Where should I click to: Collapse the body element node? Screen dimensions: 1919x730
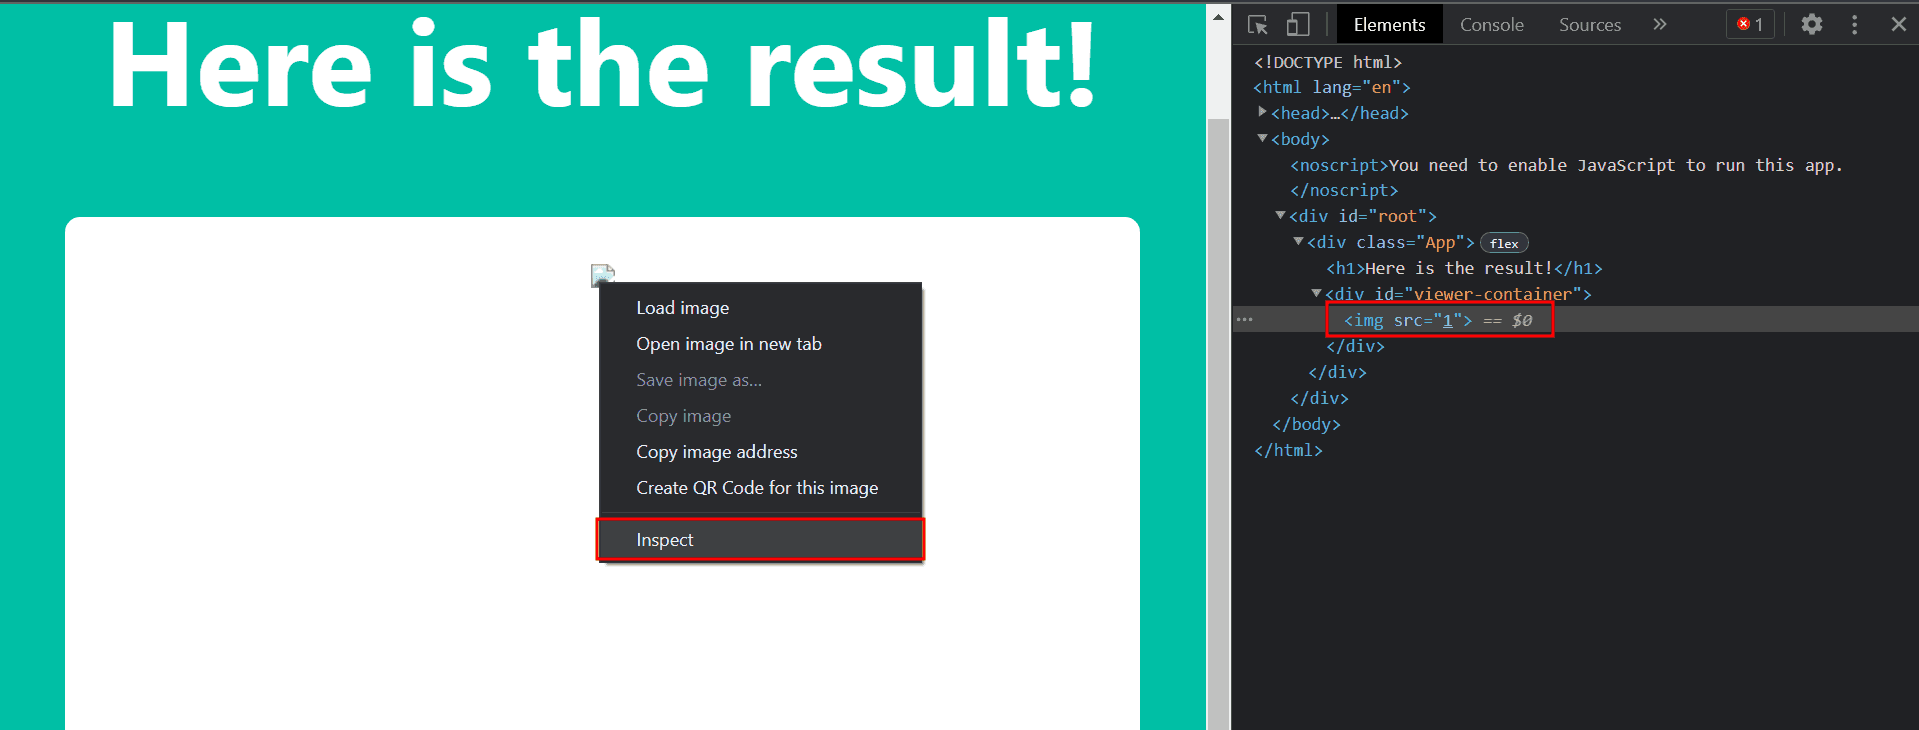tap(1262, 138)
